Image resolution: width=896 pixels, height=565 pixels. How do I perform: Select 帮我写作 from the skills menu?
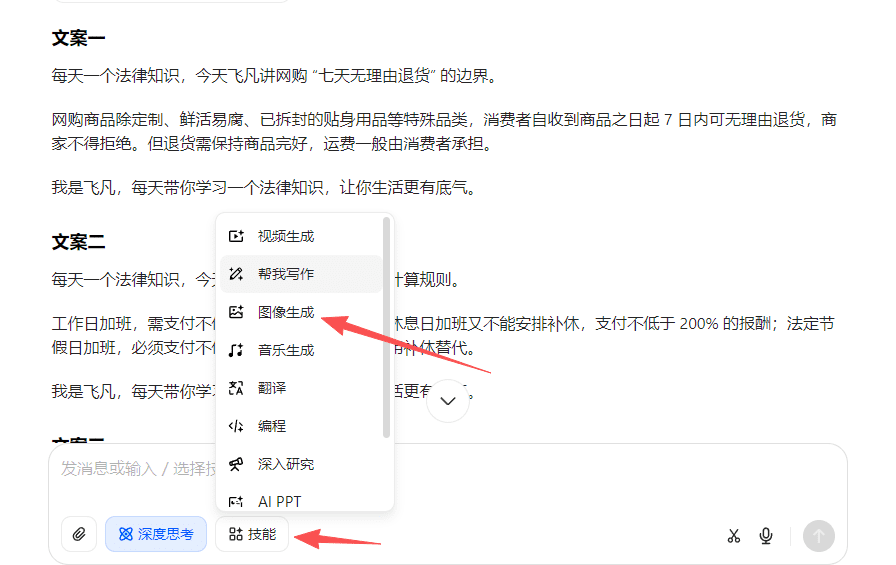tap(285, 274)
